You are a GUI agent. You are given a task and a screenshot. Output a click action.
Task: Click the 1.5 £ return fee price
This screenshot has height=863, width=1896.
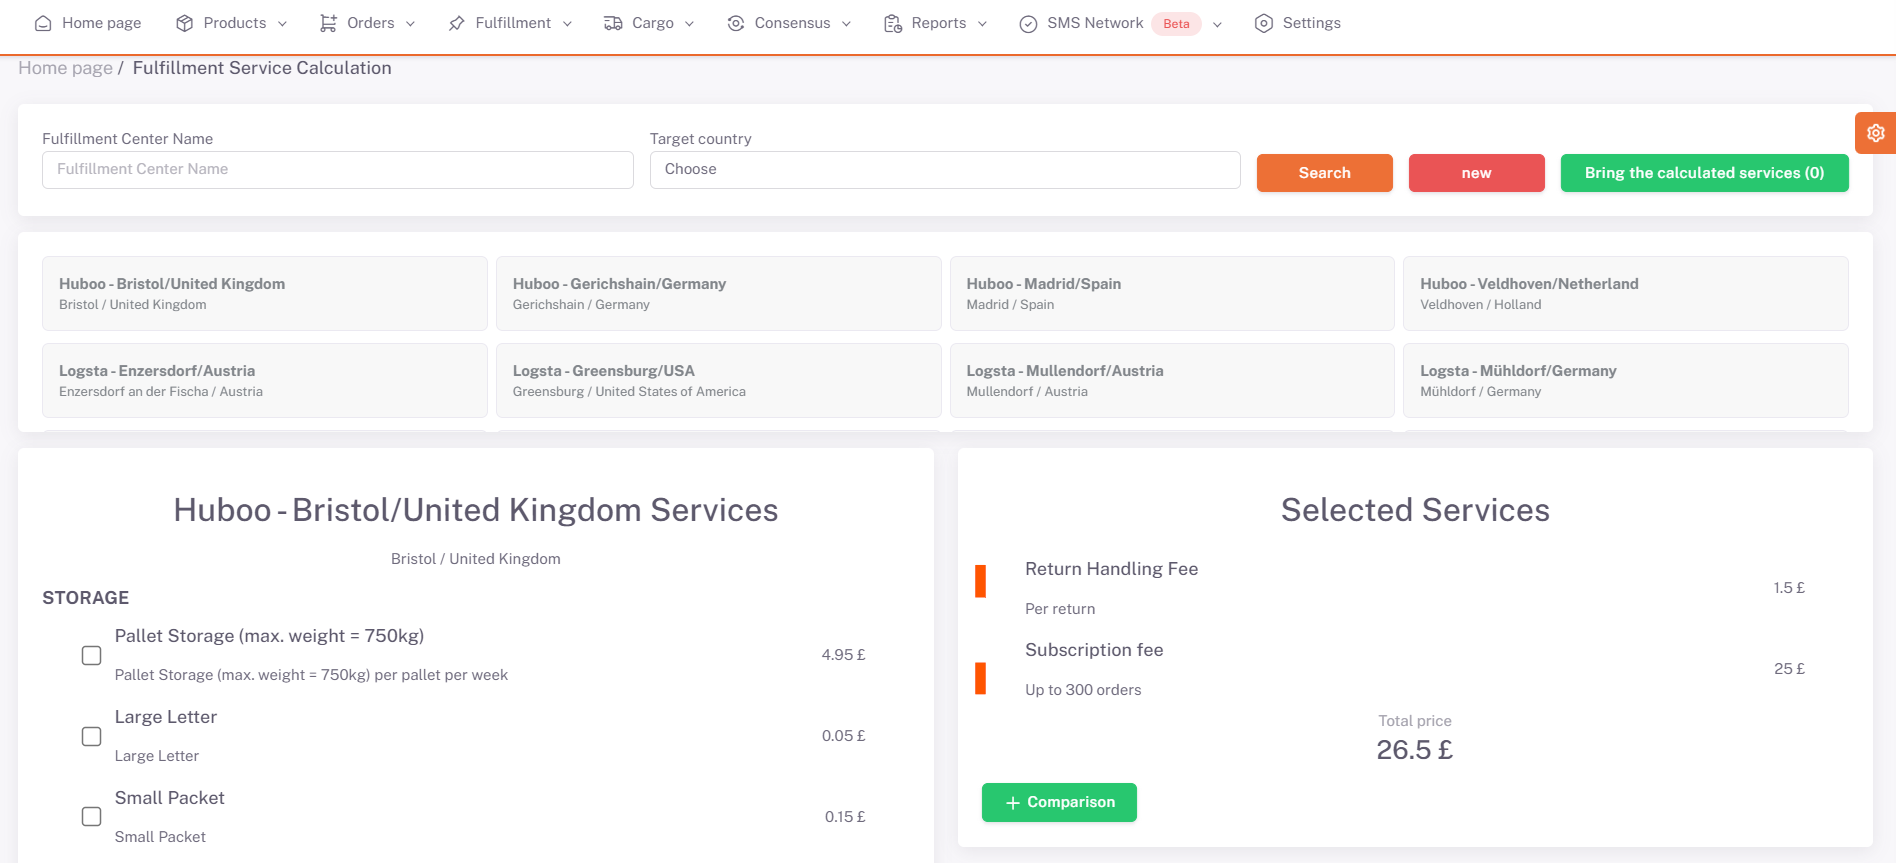(x=1789, y=588)
